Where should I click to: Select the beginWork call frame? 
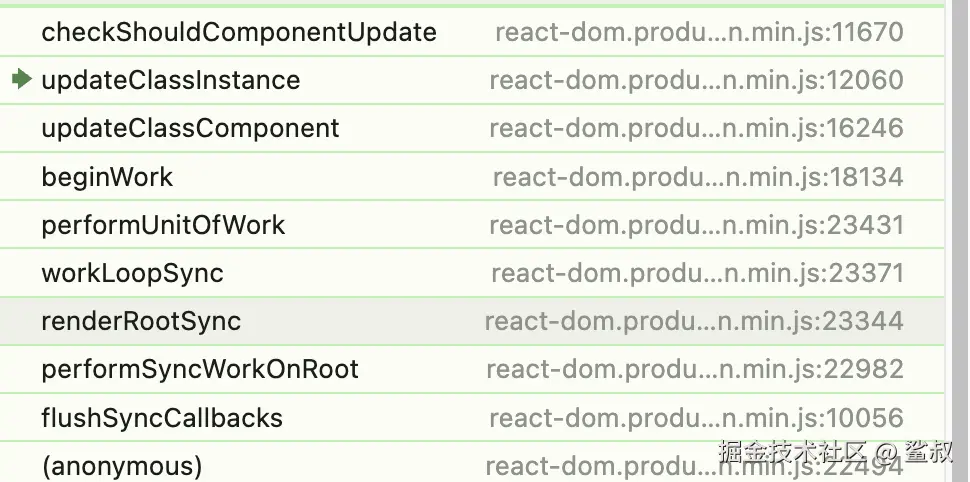click(107, 177)
